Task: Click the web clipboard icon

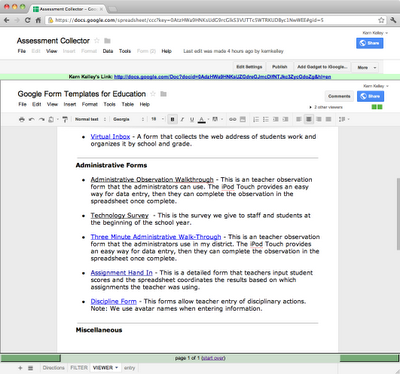Action: [52, 119]
